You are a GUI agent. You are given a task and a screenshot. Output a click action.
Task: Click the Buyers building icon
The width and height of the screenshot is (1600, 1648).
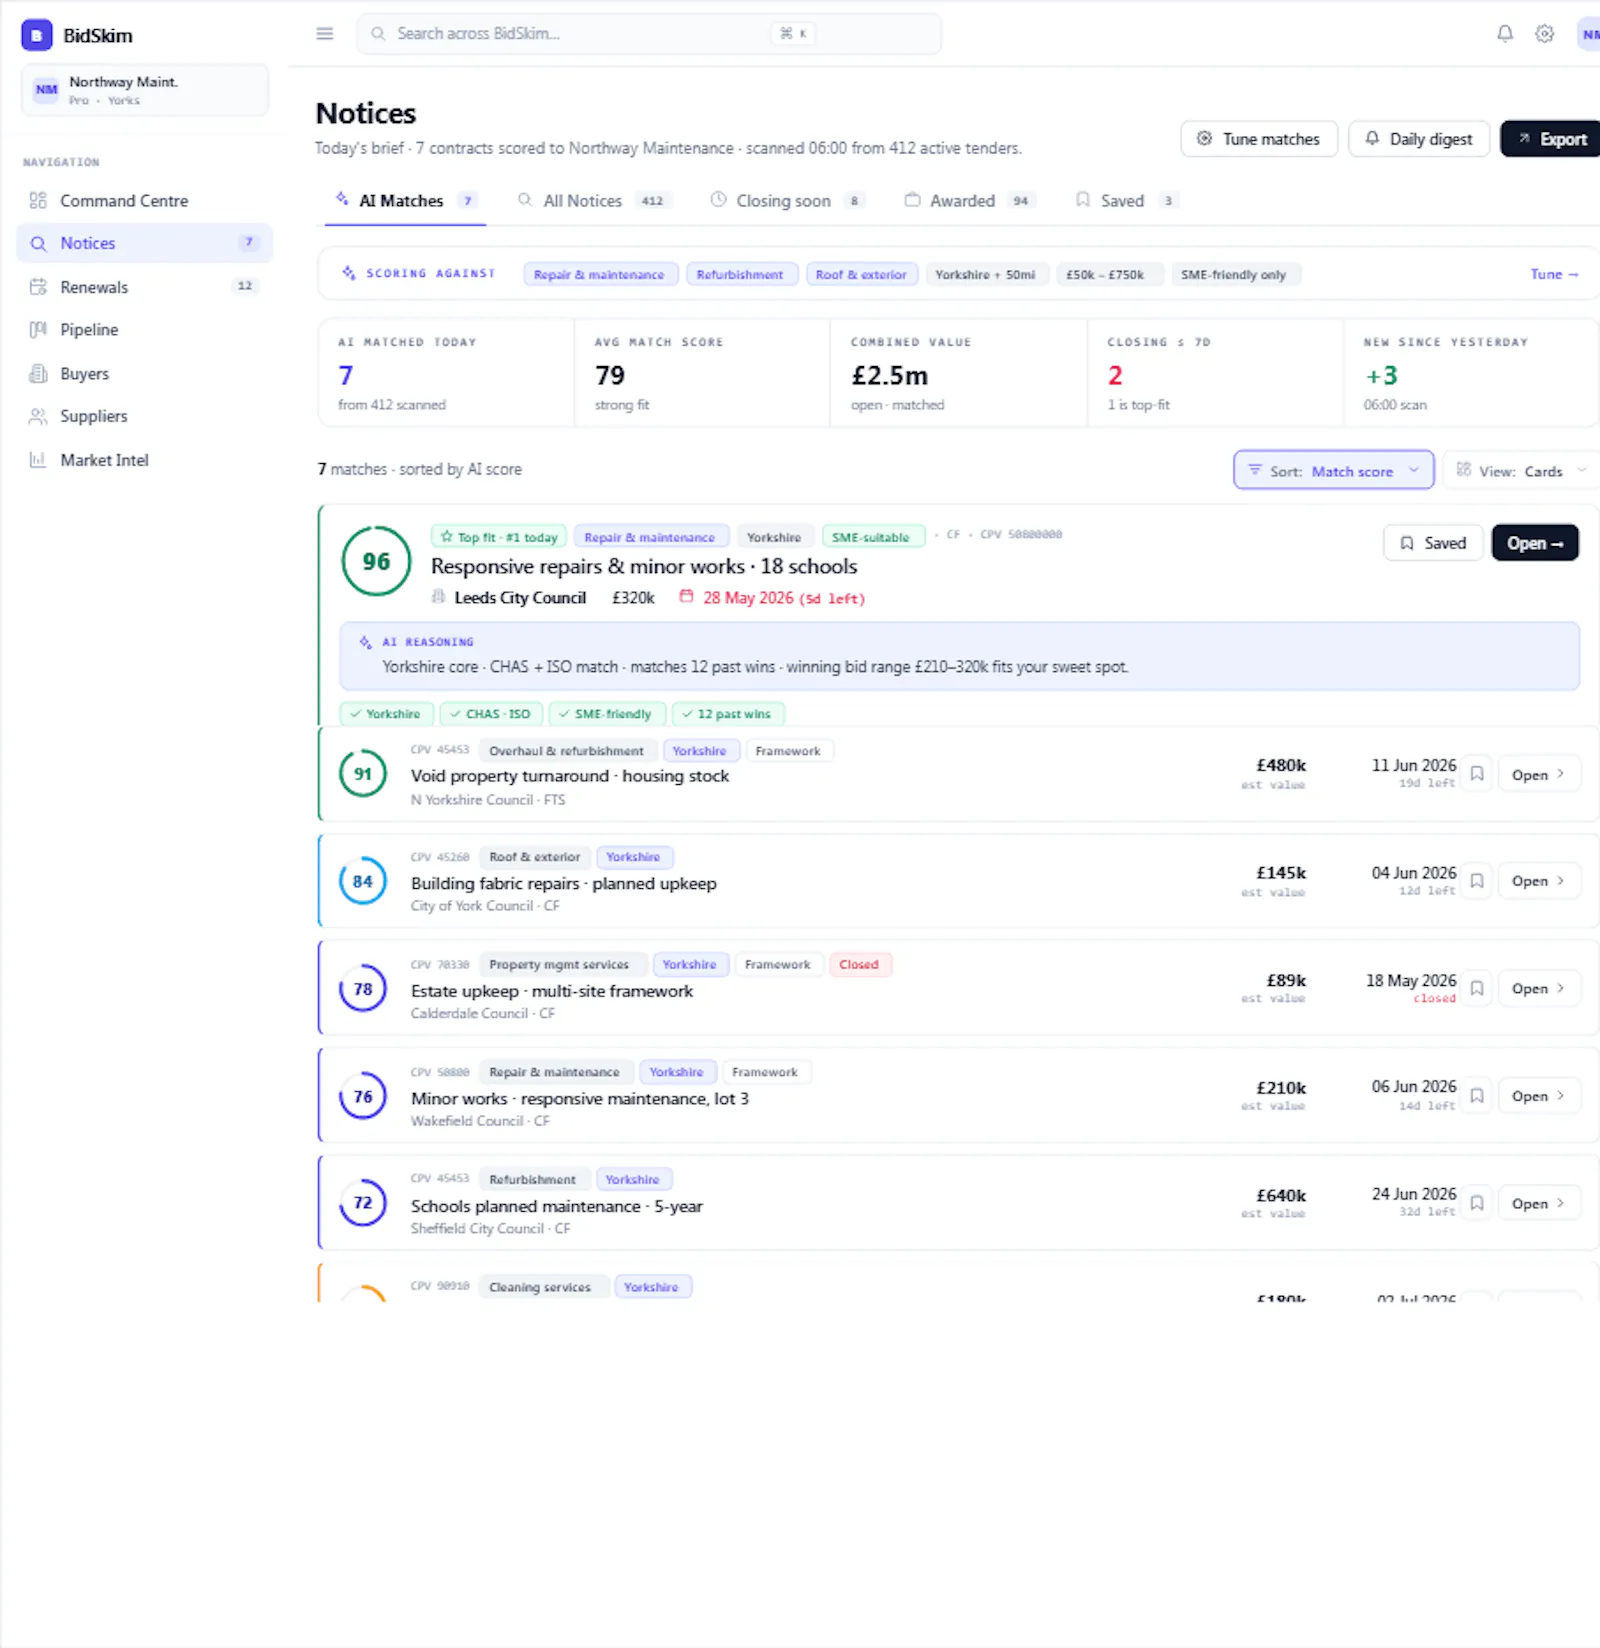coord(38,374)
